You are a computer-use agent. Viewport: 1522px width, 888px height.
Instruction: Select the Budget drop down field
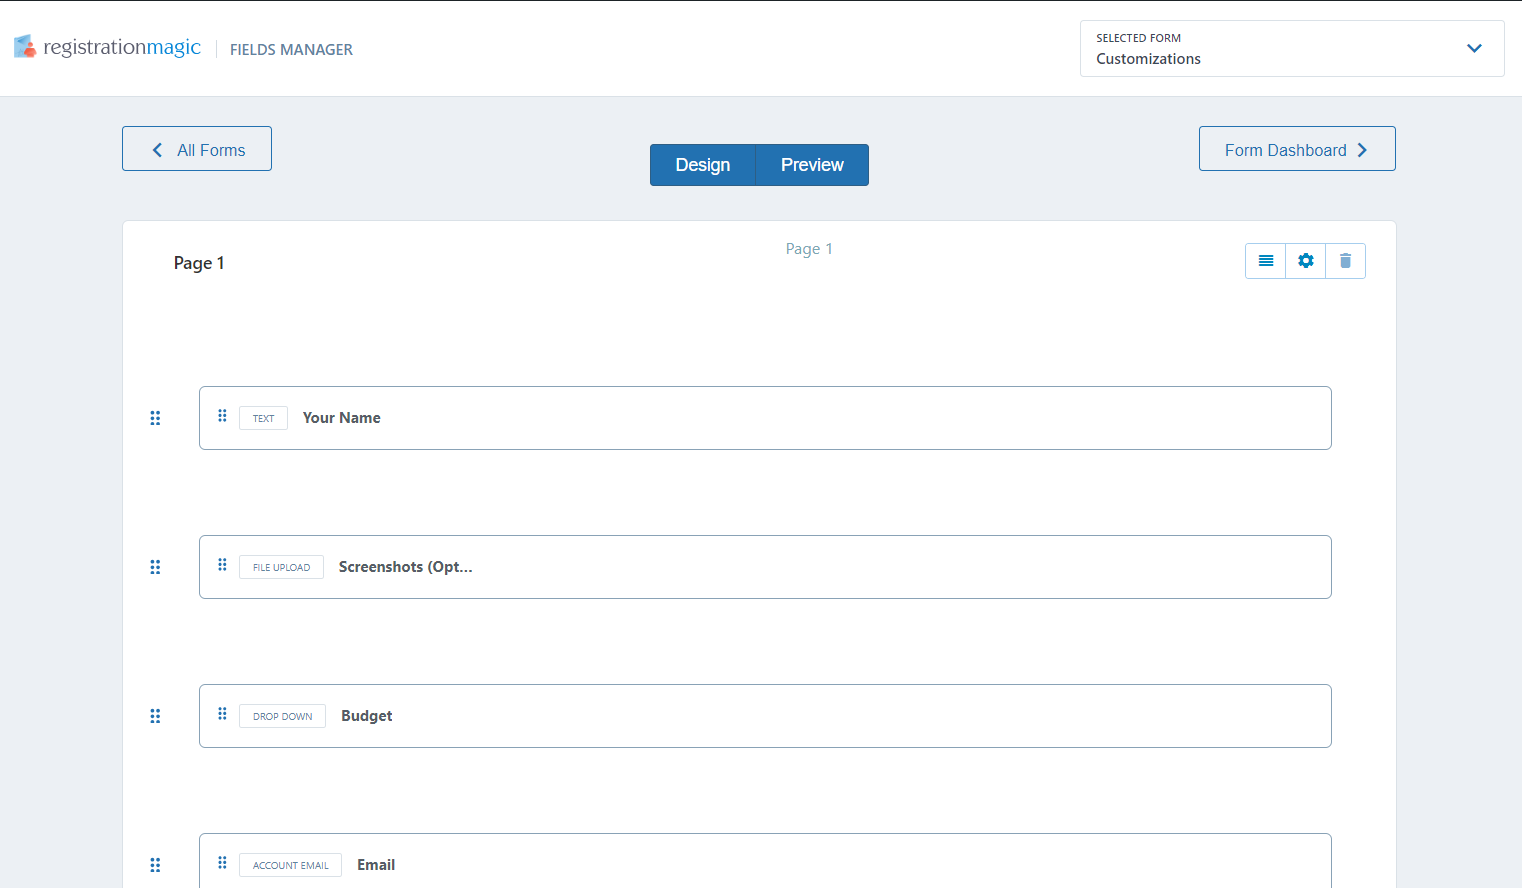(765, 716)
